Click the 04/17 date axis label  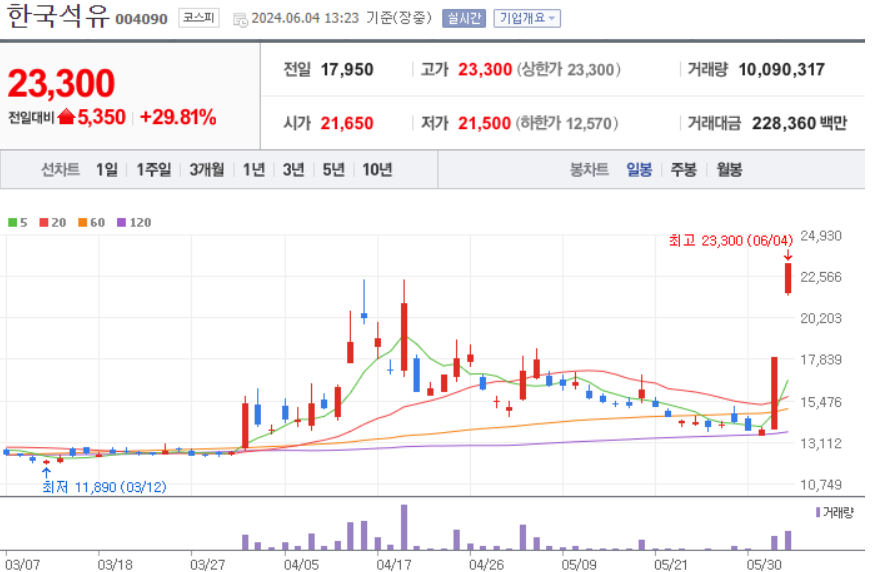(x=394, y=564)
